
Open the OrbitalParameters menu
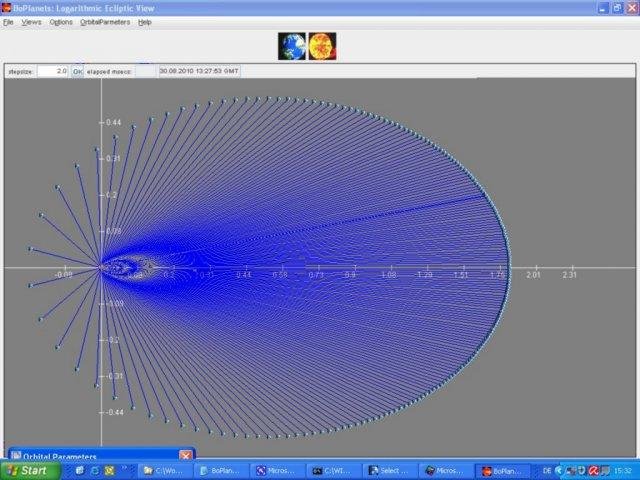pos(105,21)
